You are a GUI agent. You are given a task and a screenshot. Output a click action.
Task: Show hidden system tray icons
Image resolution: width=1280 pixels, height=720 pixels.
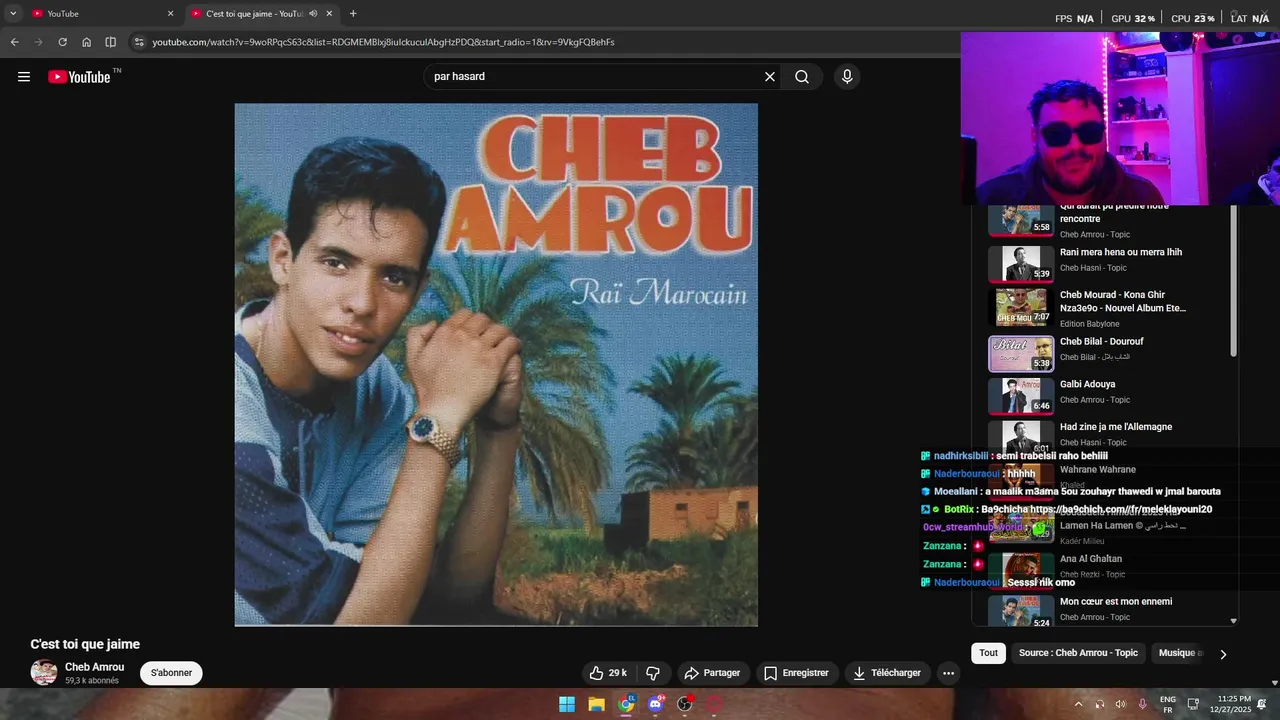[x=1078, y=704]
